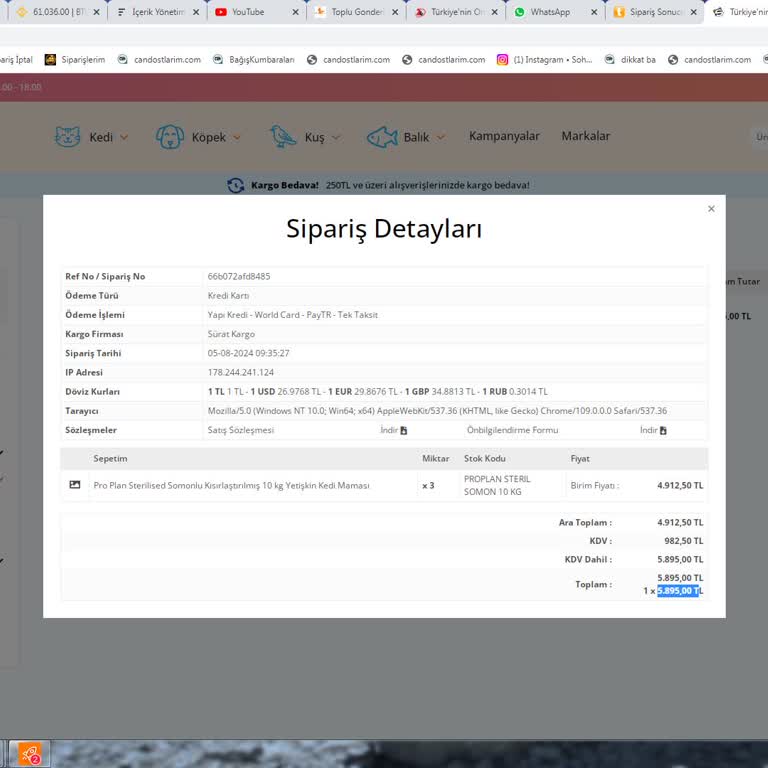The height and width of the screenshot is (768, 768).
Task: Click the dog icon beside Köpek
Action: [169, 136]
